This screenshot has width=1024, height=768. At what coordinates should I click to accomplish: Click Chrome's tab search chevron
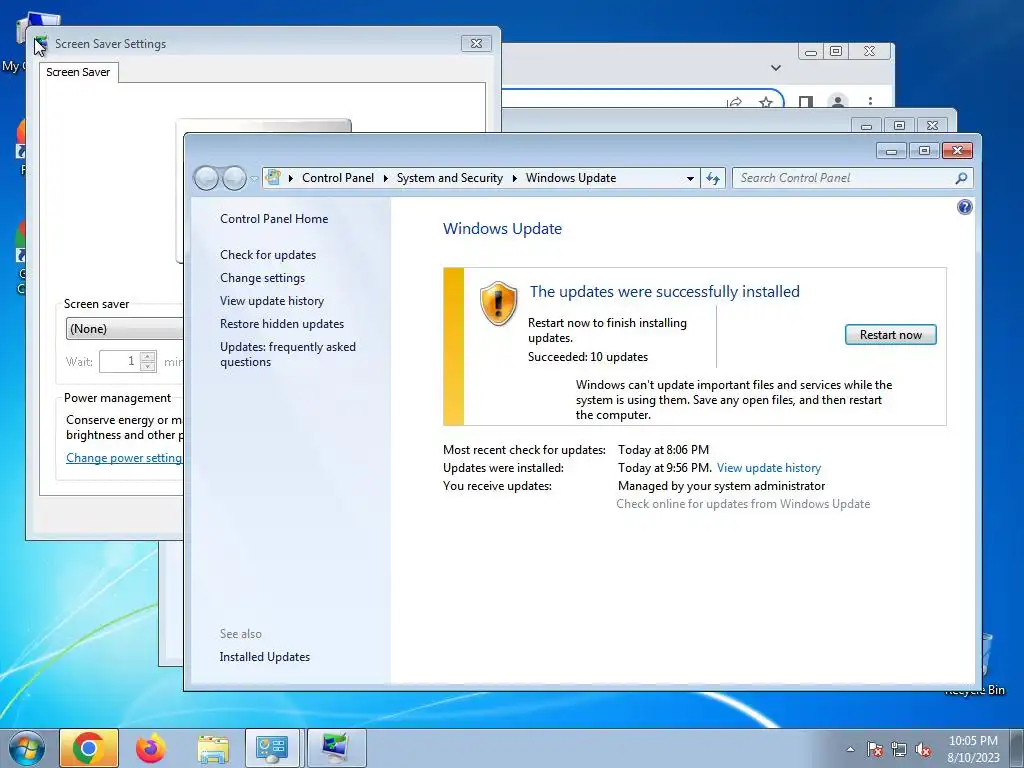tap(775, 68)
